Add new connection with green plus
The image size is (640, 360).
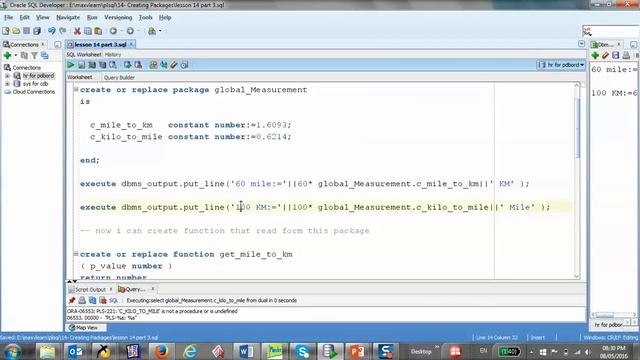pyautogui.click(x=7, y=56)
